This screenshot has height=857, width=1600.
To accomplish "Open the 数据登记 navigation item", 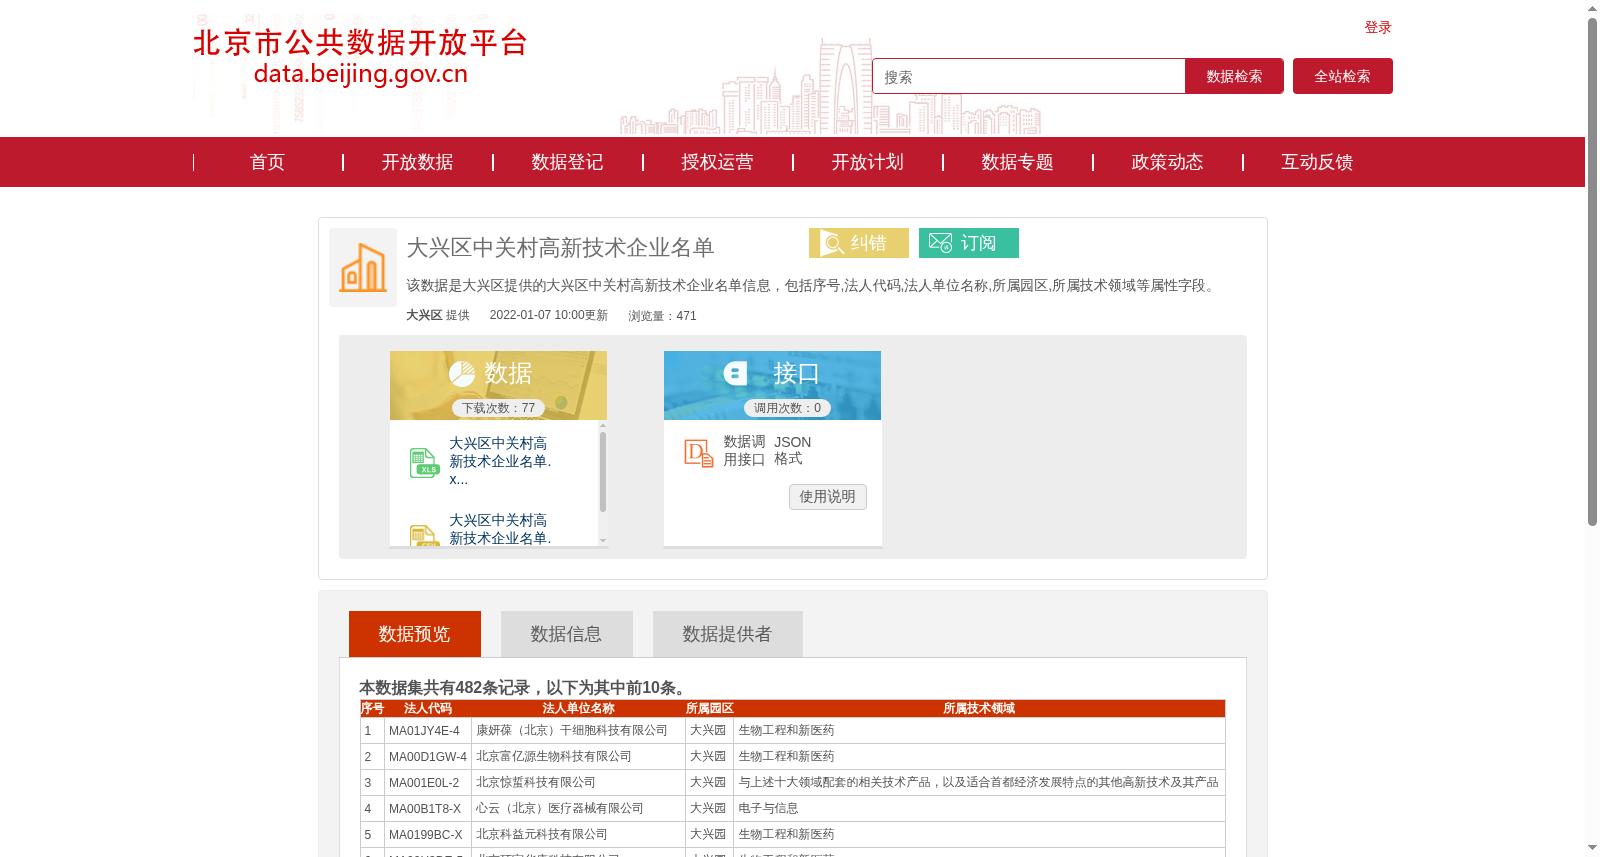I will [567, 162].
